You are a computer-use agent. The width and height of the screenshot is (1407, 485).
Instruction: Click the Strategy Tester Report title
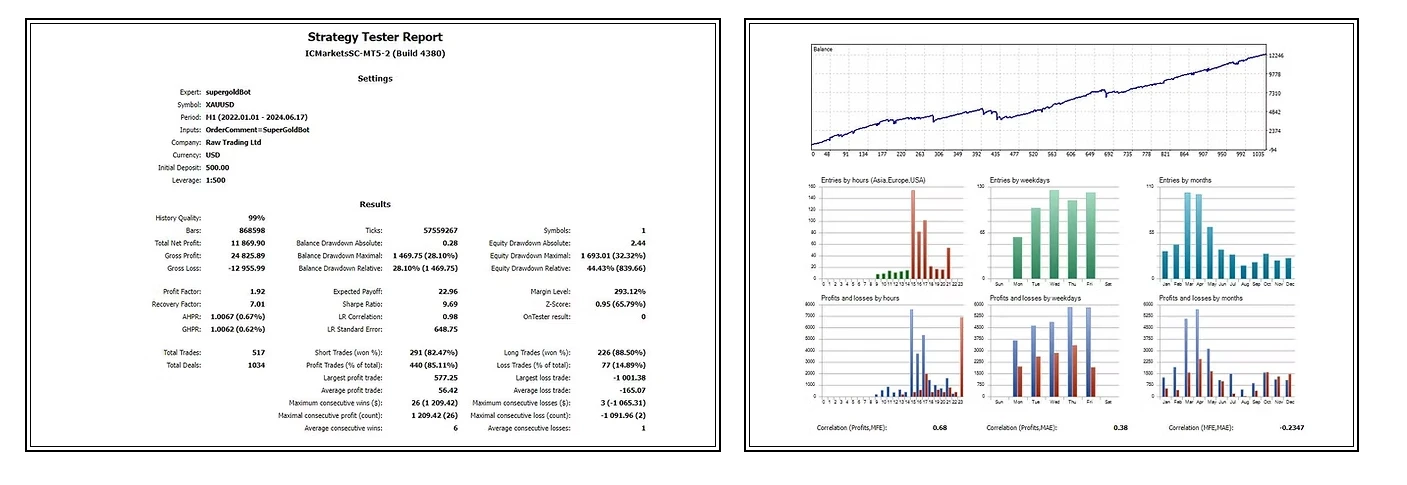click(x=375, y=37)
